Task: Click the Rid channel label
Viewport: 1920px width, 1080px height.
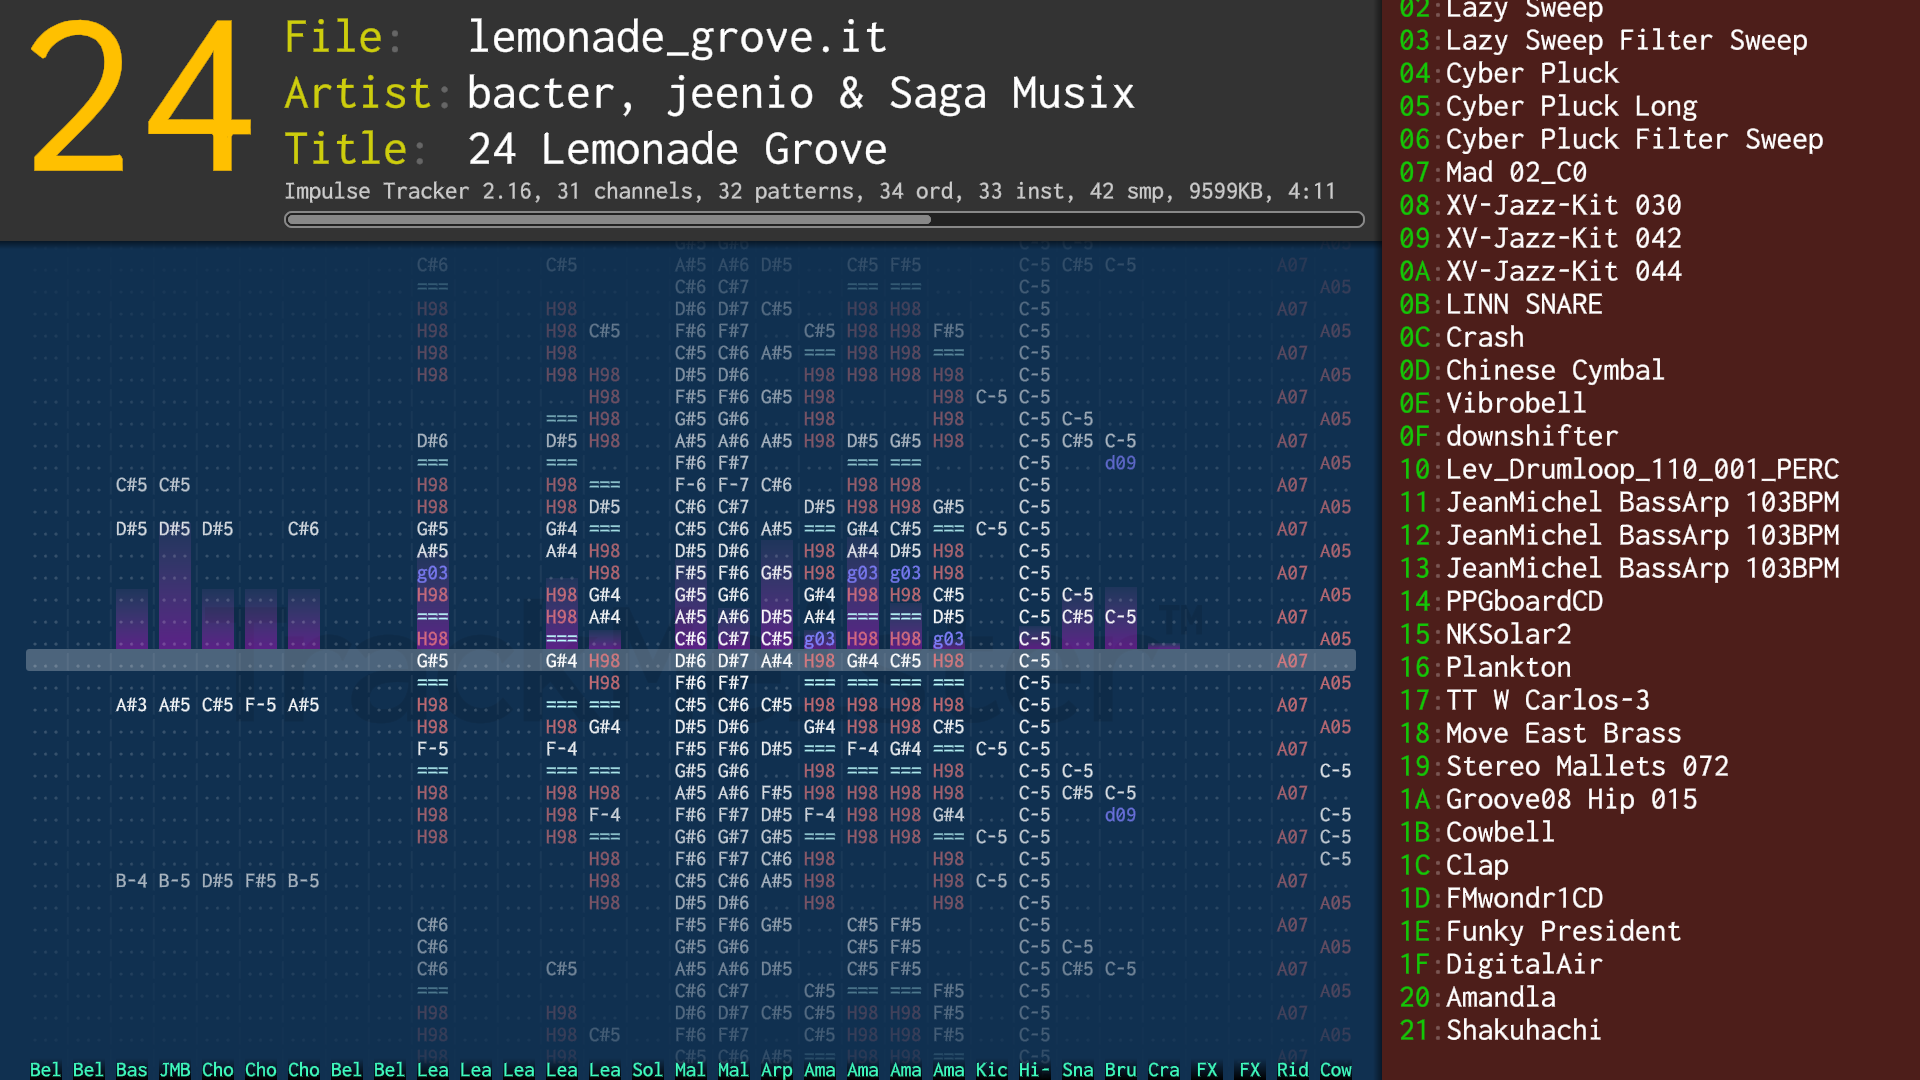Action: [1292, 1069]
